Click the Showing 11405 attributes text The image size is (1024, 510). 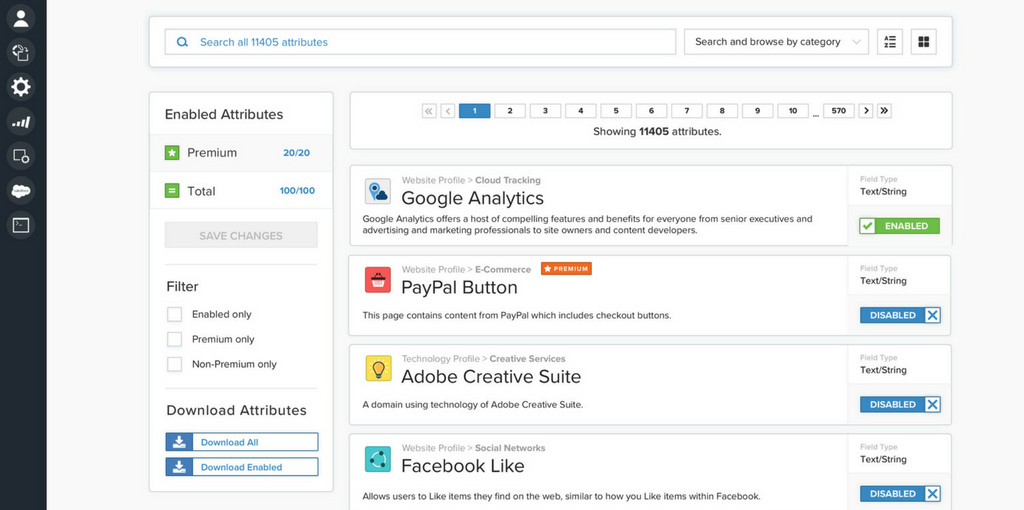(657, 131)
